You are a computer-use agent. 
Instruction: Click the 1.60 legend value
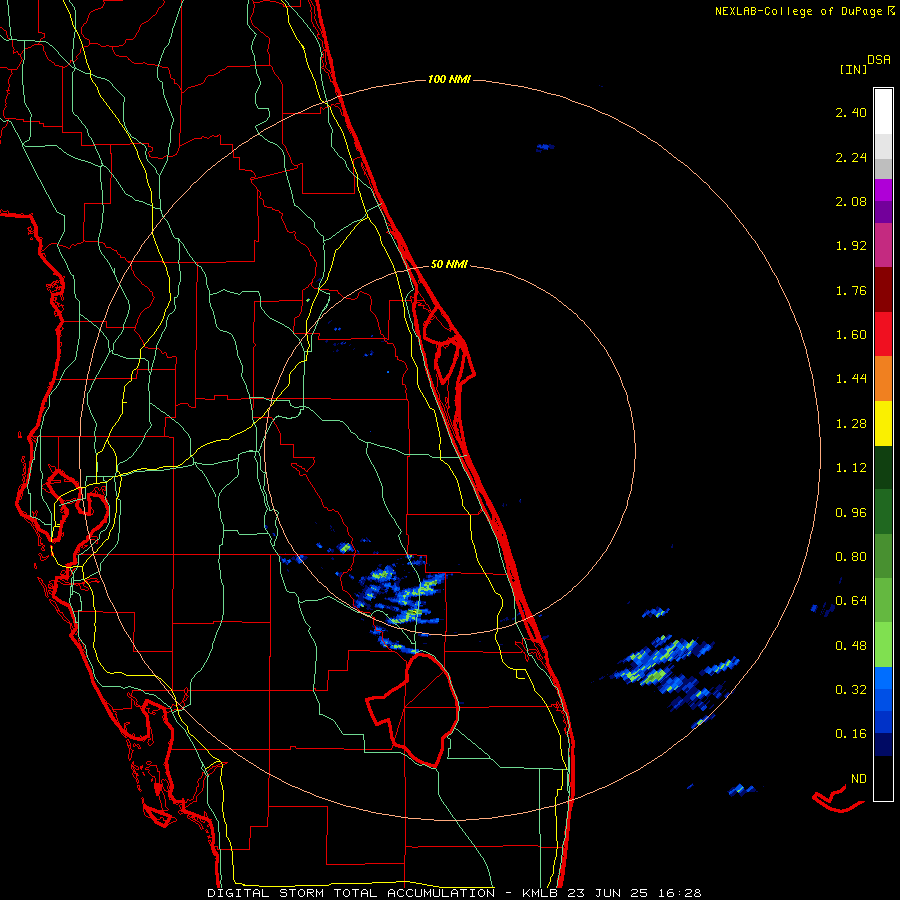tap(851, 335)
